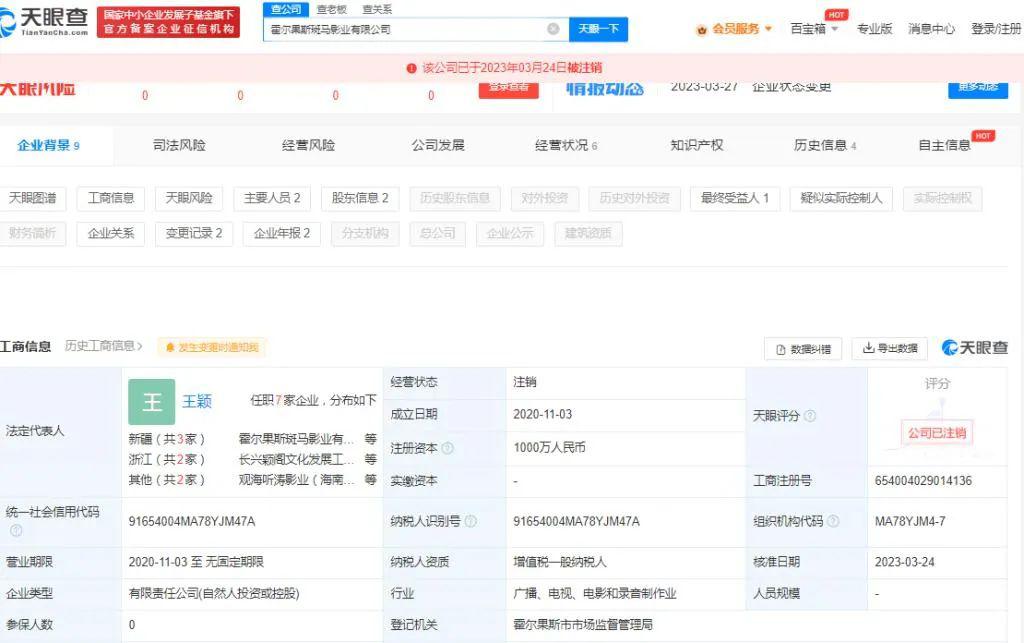The width and height of the screenshot is (1024, 643).
Task: Open the 知识产权 tab
Action: [696, 145]
